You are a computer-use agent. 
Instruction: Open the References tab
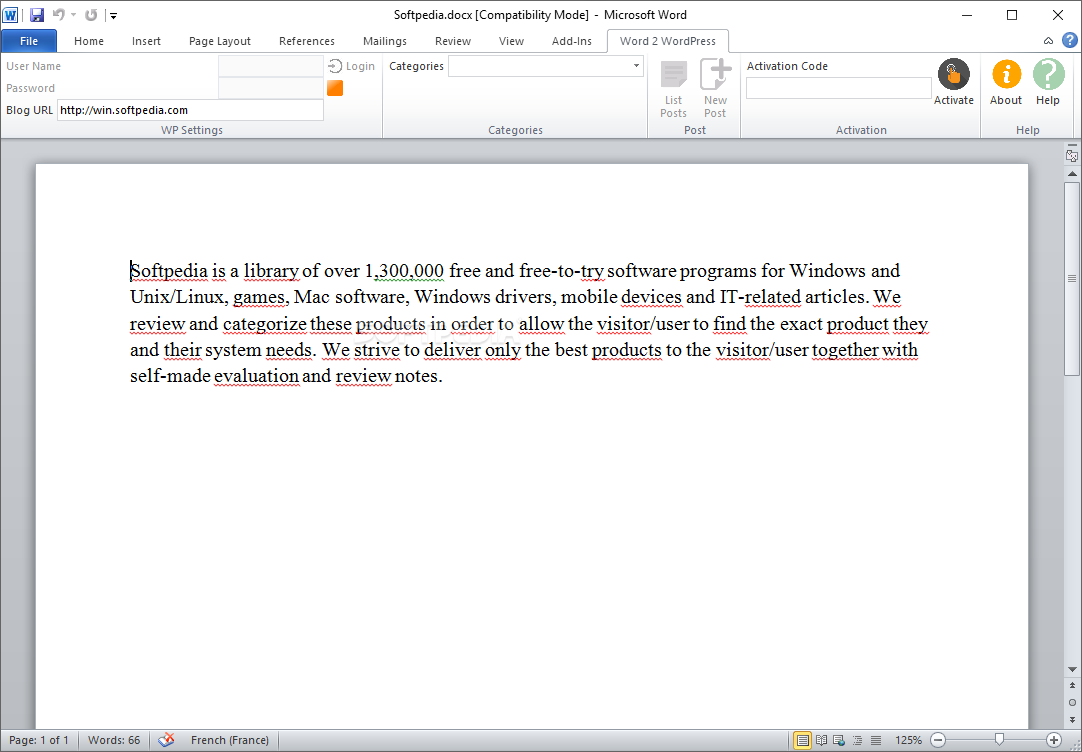[306, 41]
